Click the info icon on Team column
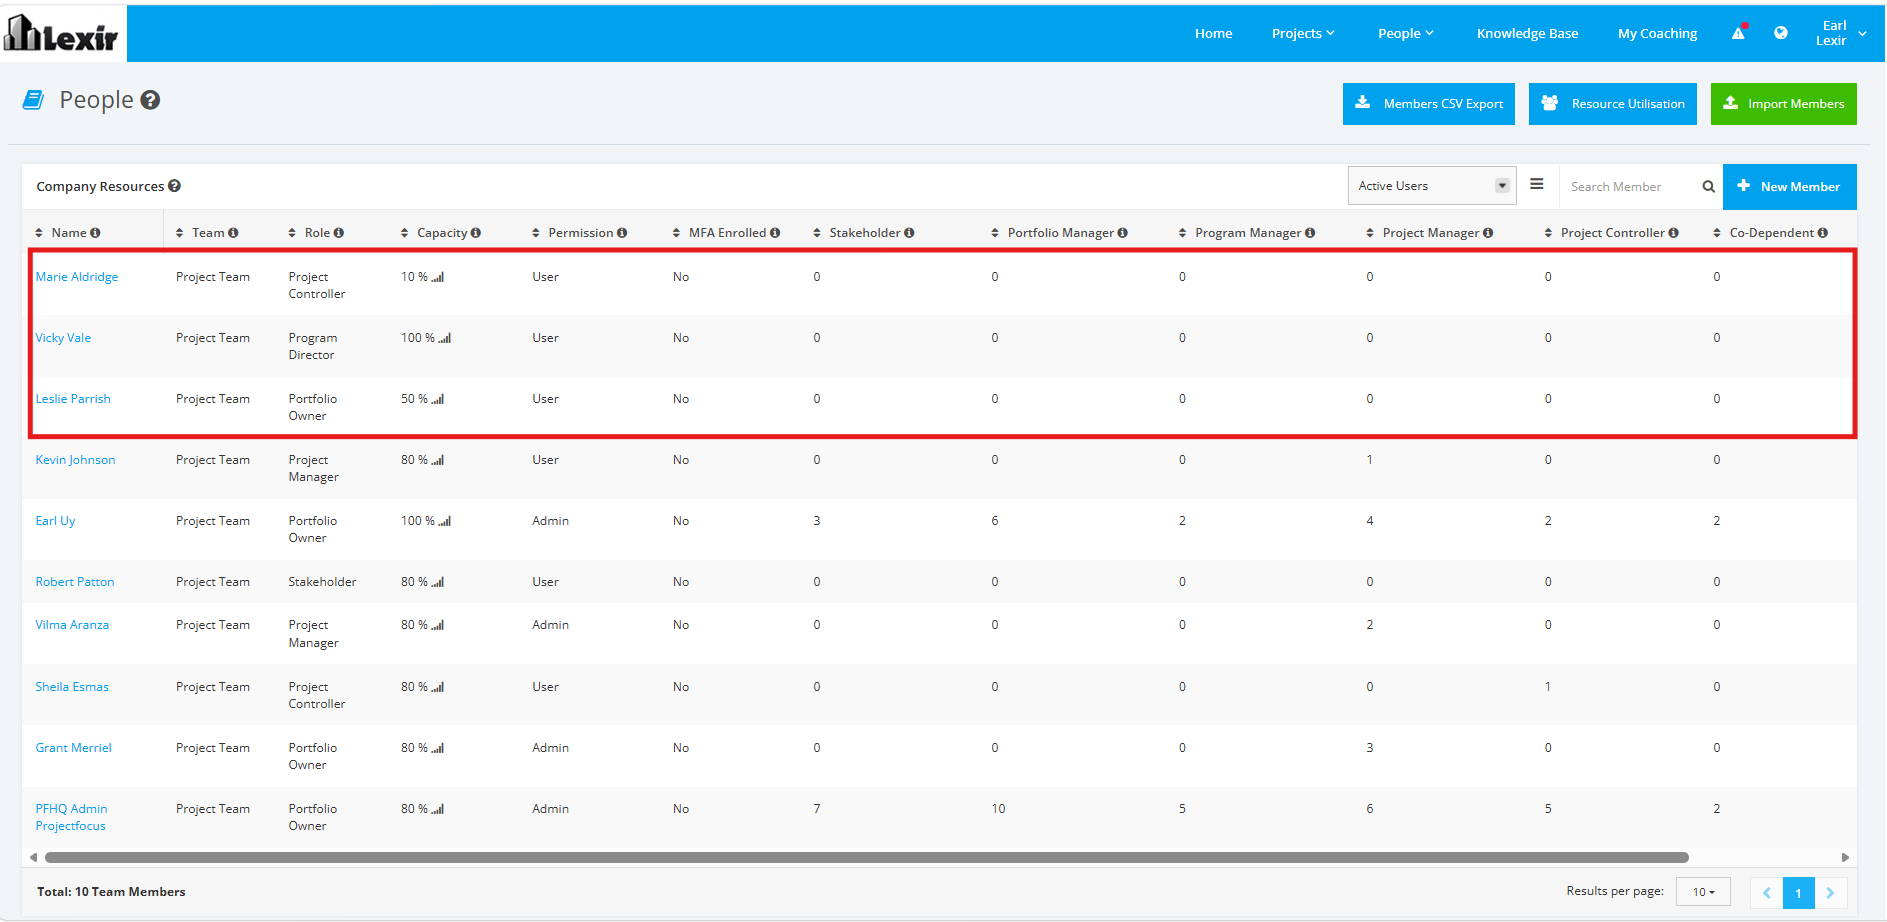Viewport: 1887px width, 922px height. pos(233,233)
